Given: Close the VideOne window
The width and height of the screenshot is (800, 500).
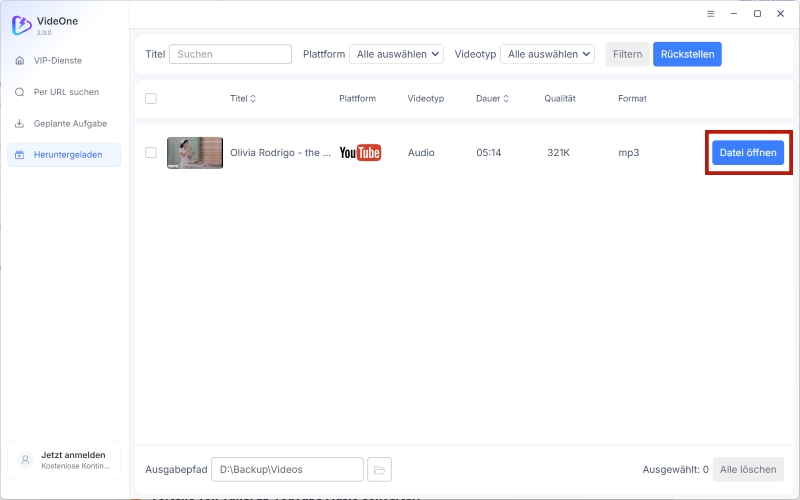Looking at the screenshot, I should tap(780, 14).
